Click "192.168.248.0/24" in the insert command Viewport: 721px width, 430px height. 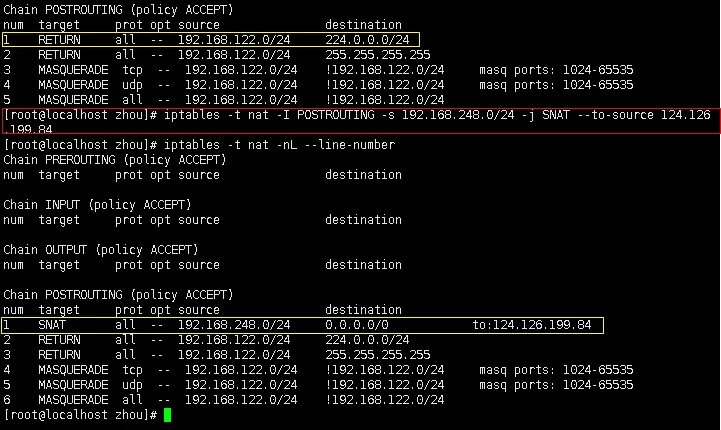pyautogui.click(x=458, y=115)
